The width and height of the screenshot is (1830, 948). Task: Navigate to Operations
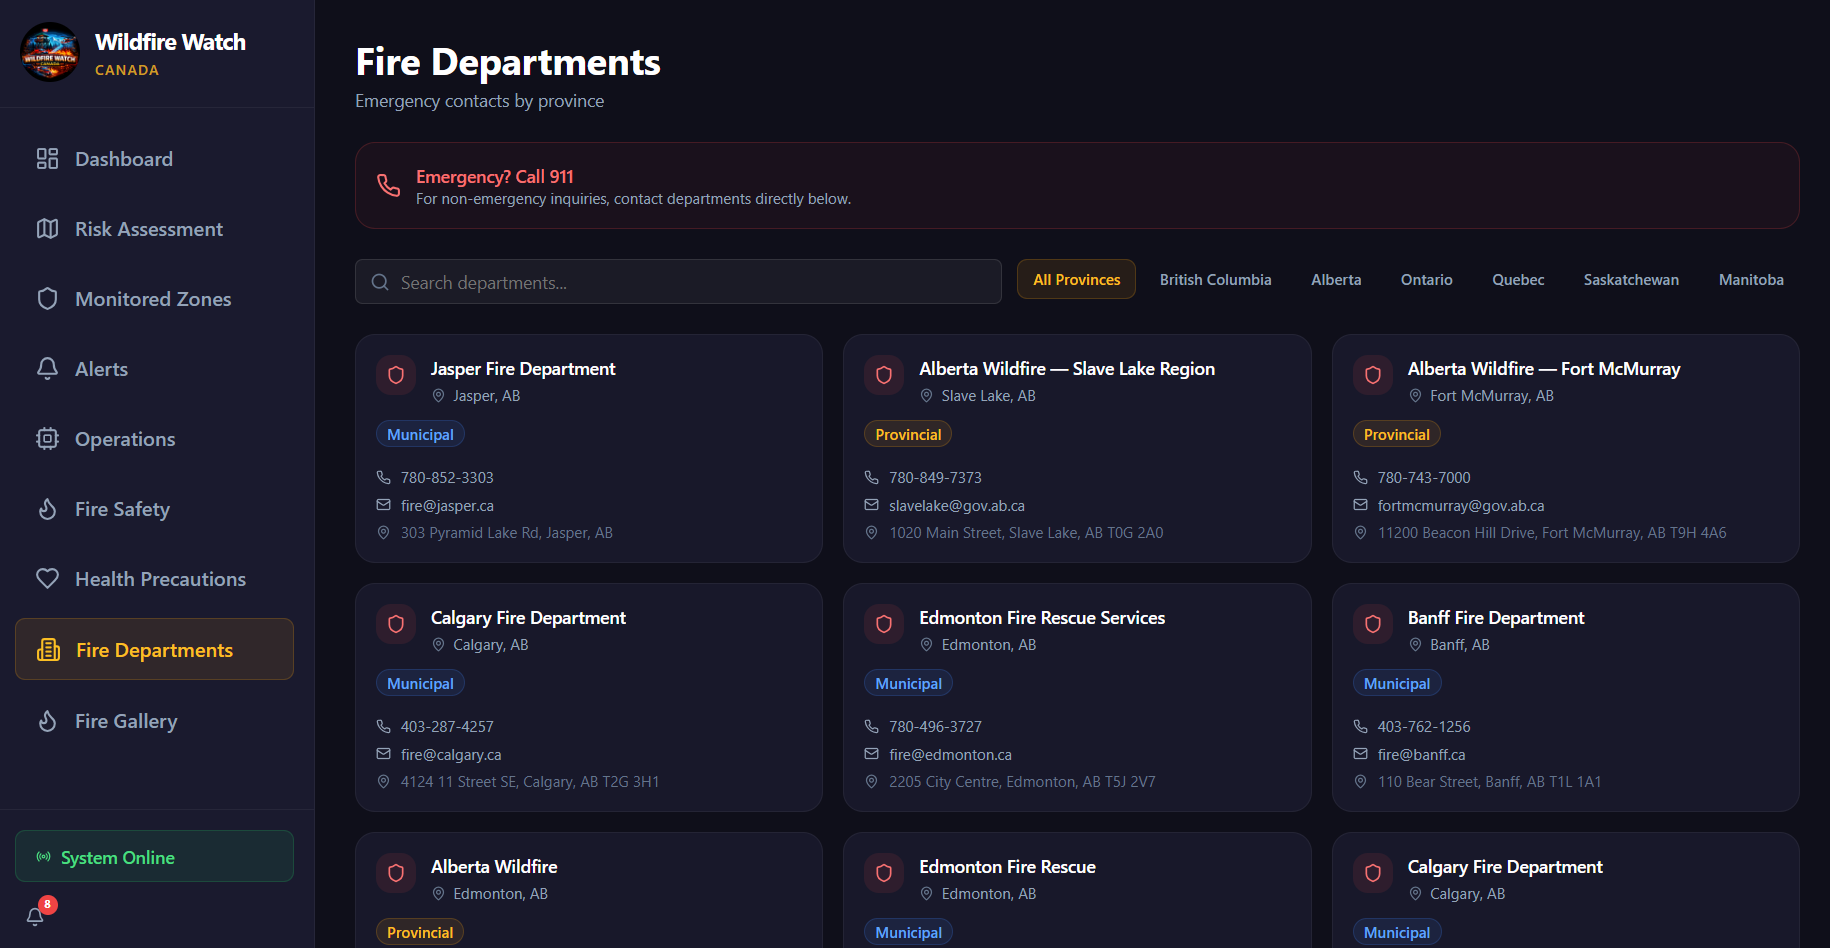click(155, 439)
